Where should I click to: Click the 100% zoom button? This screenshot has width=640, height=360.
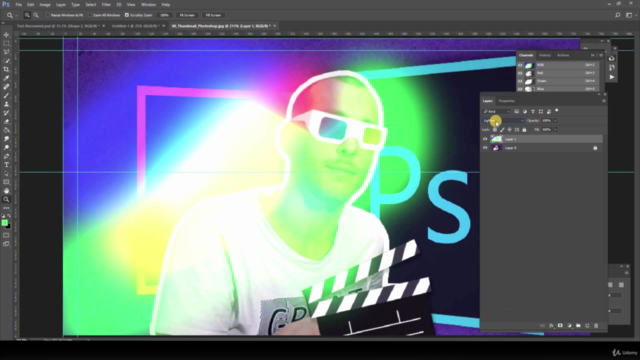[x=164, y=15]
